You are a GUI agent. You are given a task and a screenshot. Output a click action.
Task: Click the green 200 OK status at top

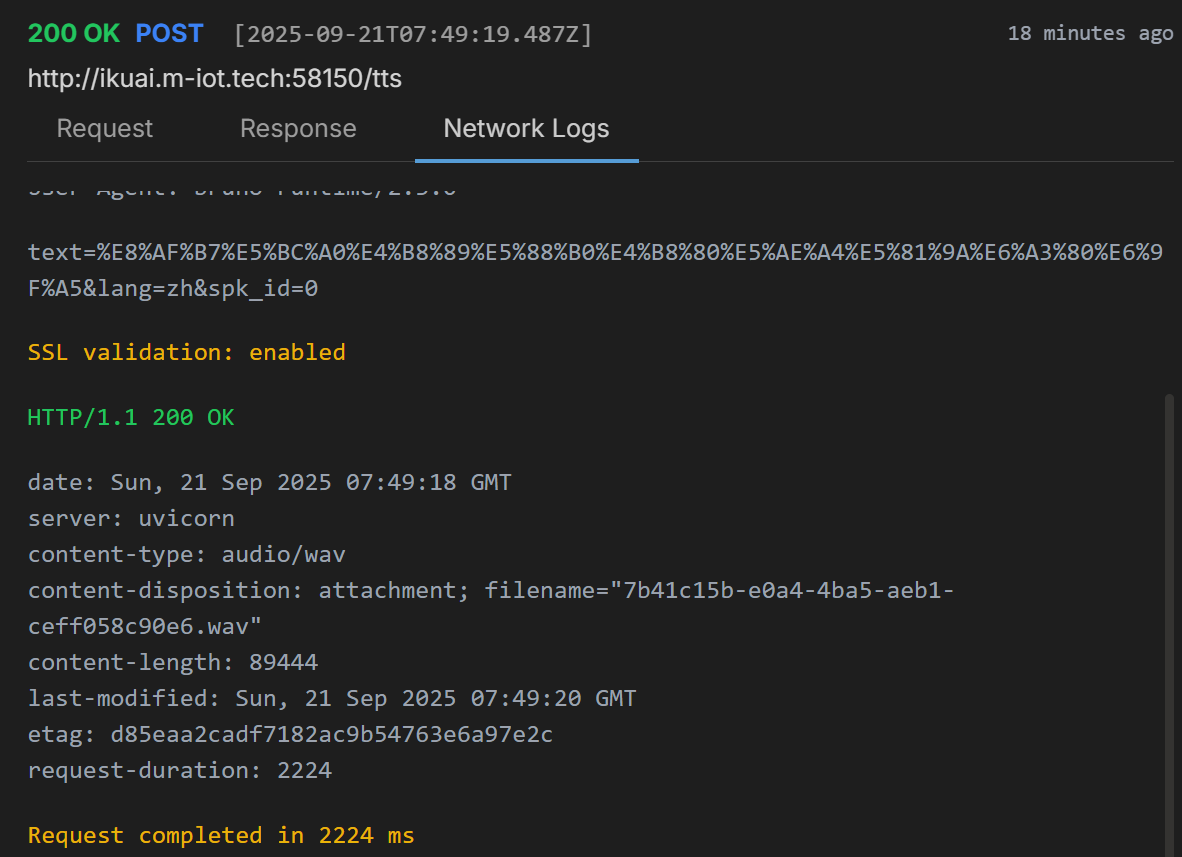point(73,33)
